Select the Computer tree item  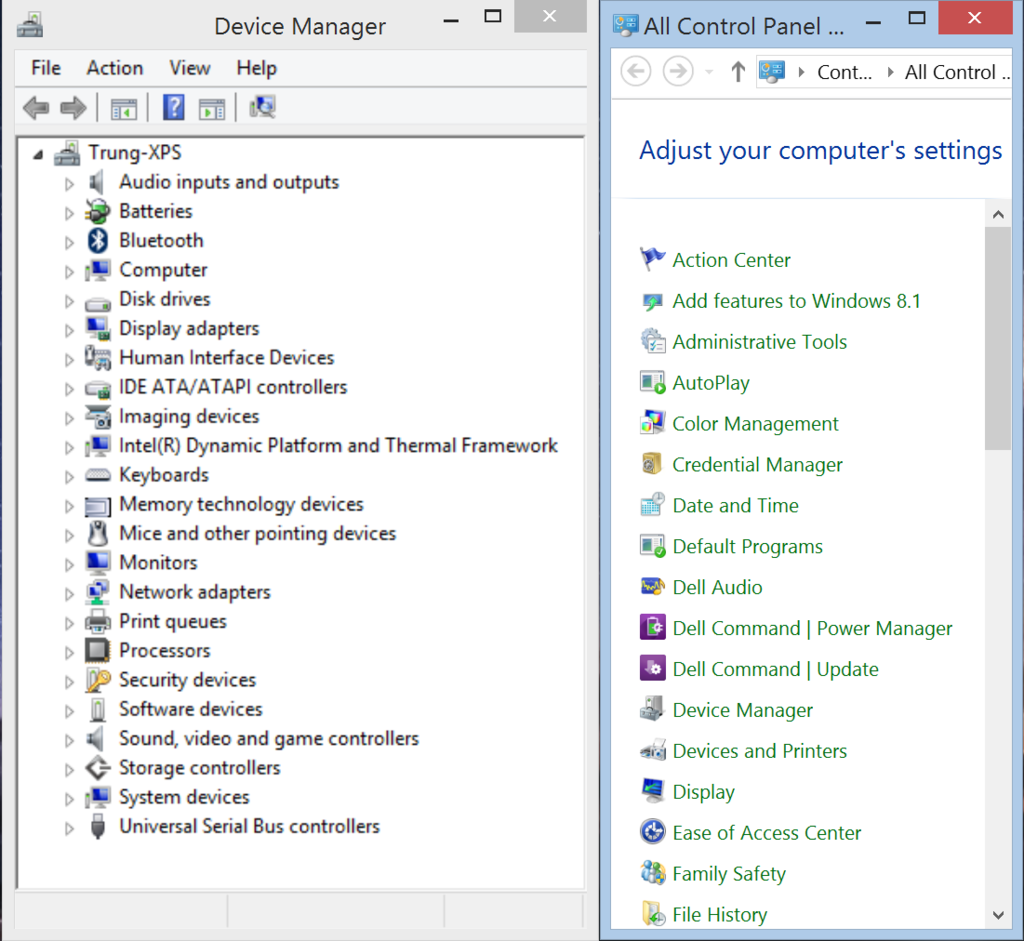pyautogui.click(x=163, y=269)
